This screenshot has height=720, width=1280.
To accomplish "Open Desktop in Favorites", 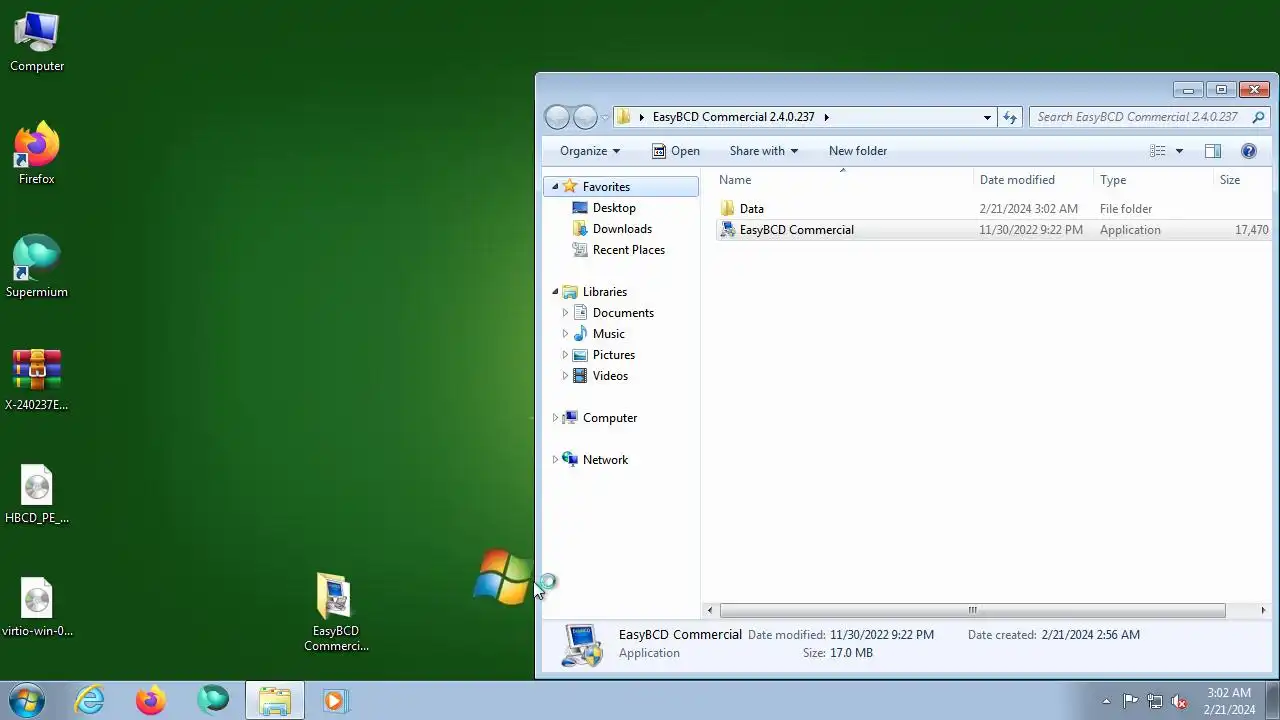I will pyautogui.click(x=614, y=208).
